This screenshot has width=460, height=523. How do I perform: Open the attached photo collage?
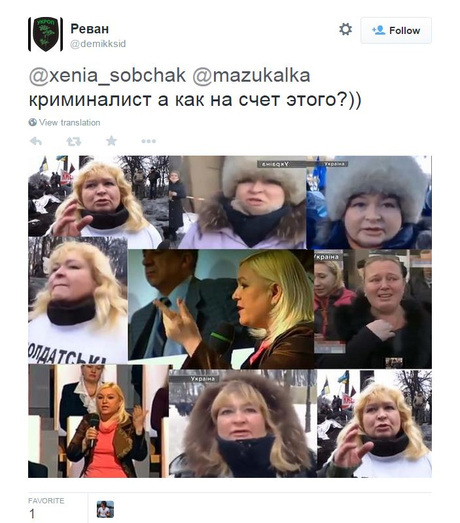[230, 317]
